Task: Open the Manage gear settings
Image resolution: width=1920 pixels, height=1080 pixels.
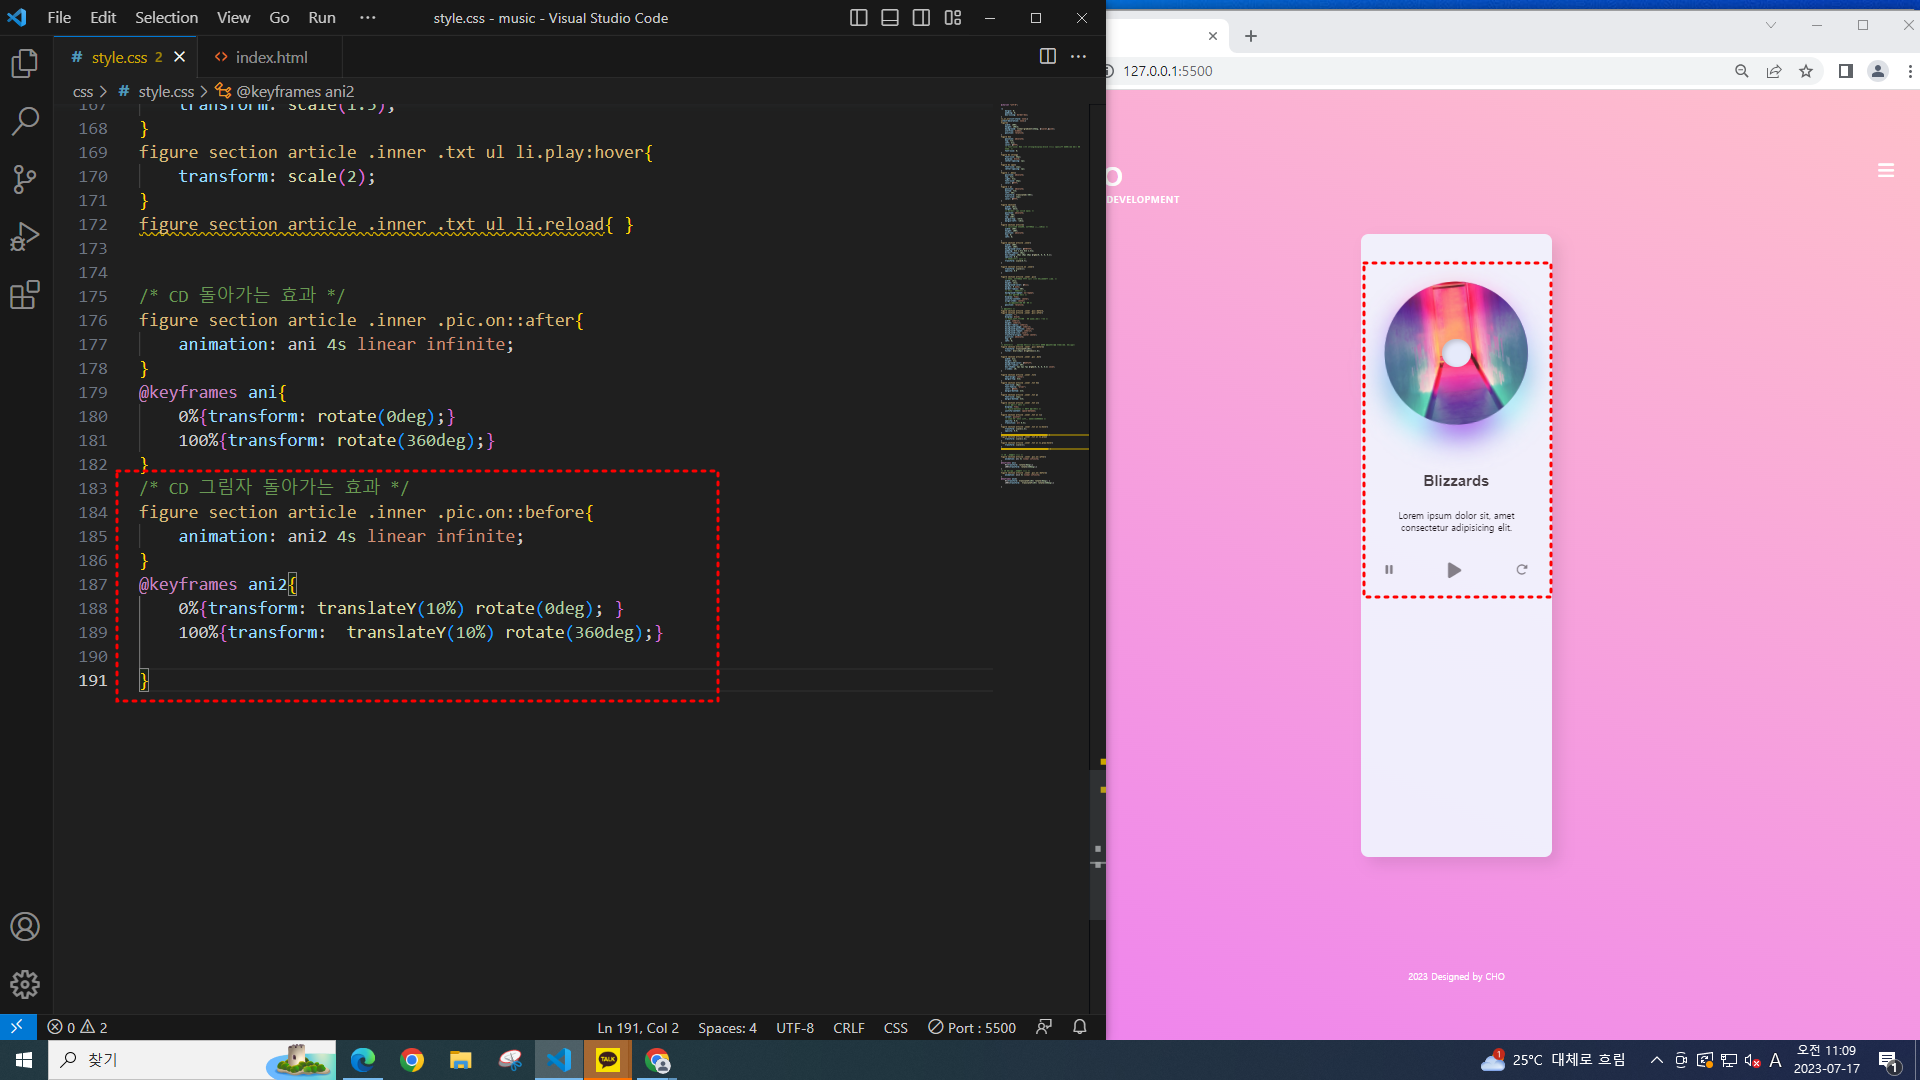Action: pyautogui.click(x=25, y=984)
